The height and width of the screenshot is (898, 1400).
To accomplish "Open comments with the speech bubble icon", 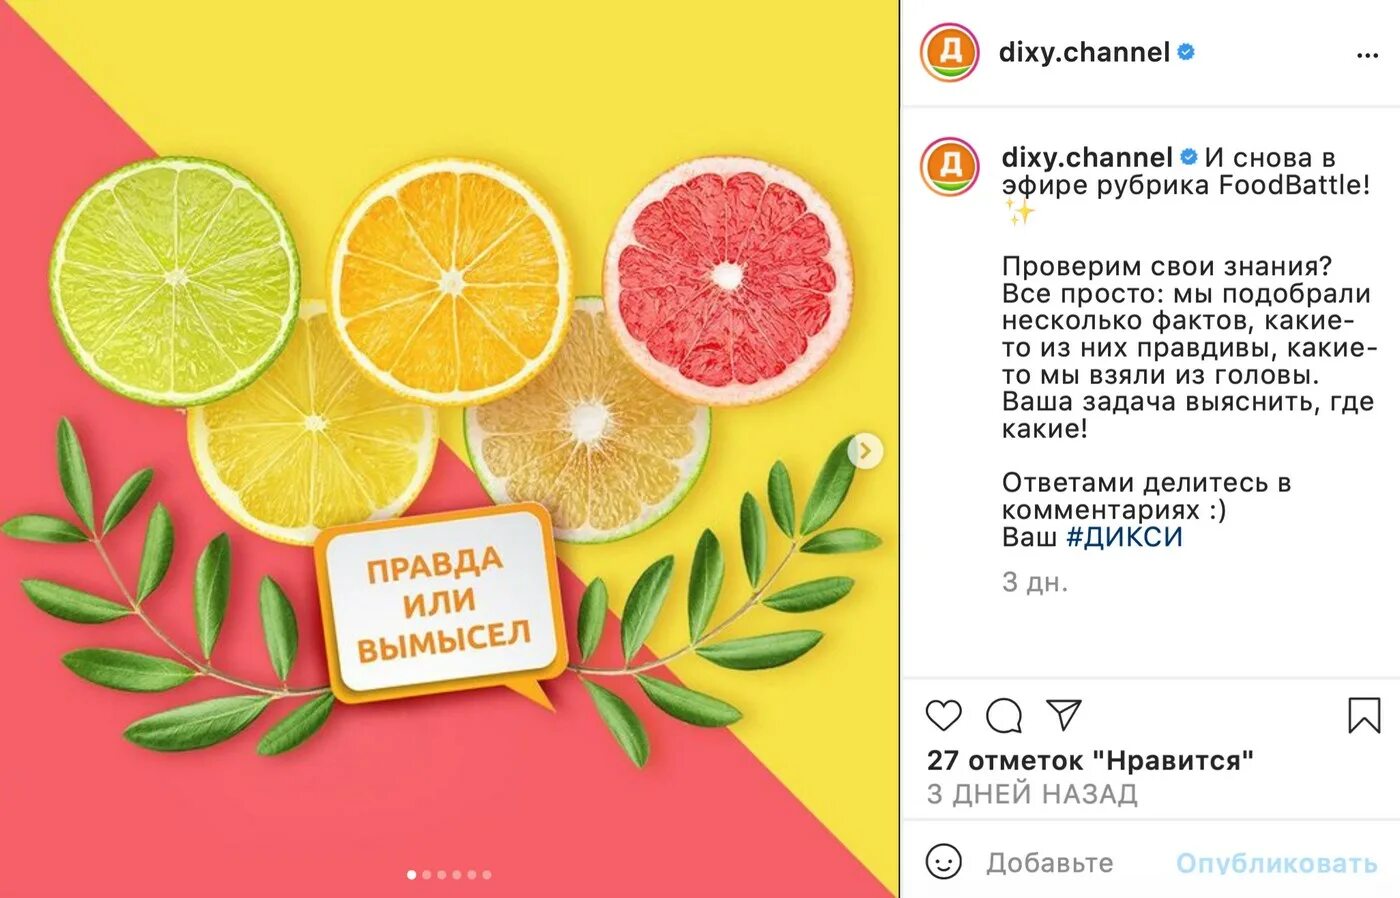I will [1004, 715].
